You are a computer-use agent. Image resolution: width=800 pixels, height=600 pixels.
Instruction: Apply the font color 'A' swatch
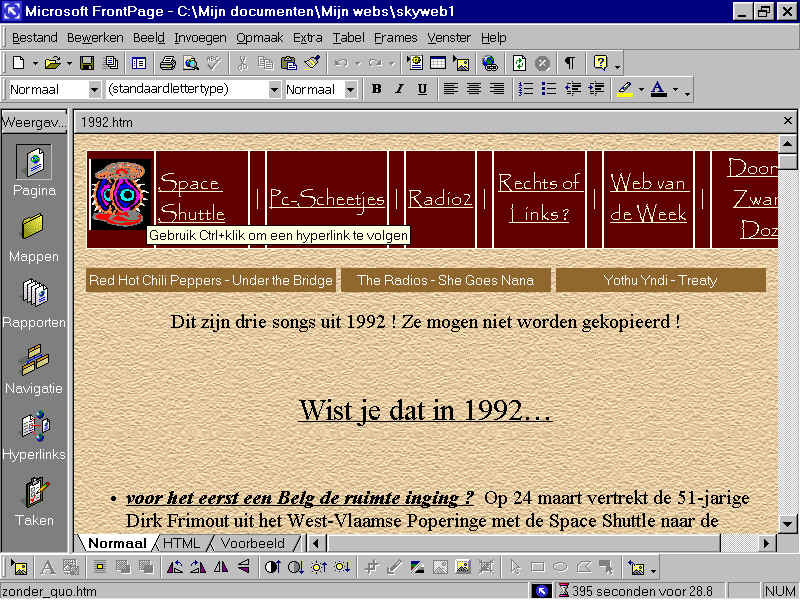(659, 89)
